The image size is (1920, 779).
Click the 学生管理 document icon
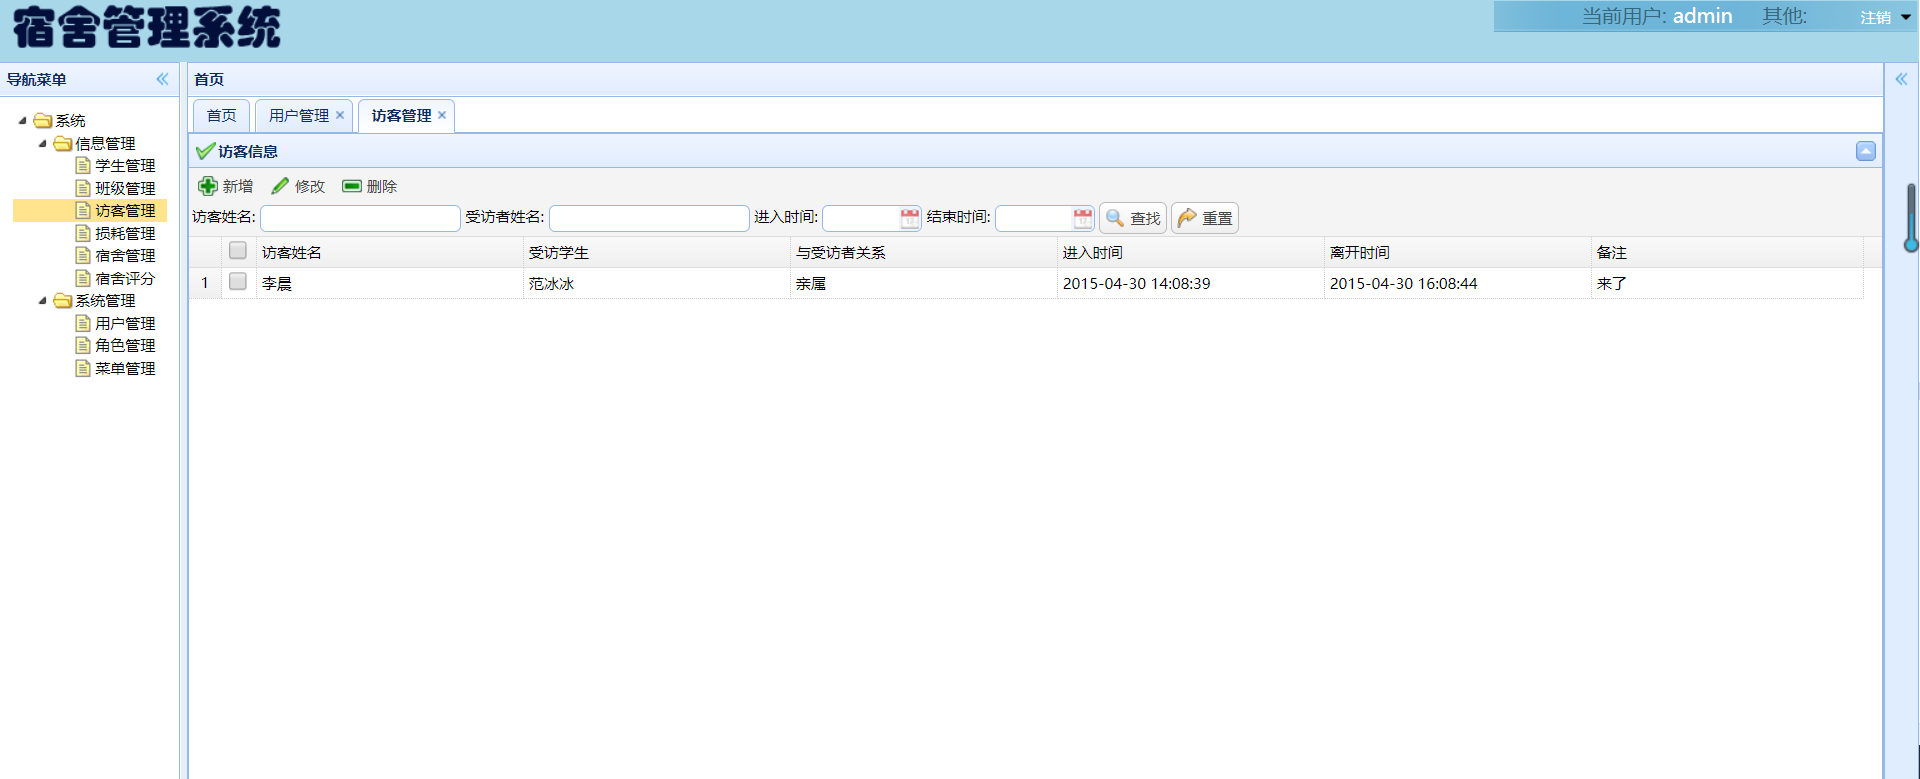[83, 165]
